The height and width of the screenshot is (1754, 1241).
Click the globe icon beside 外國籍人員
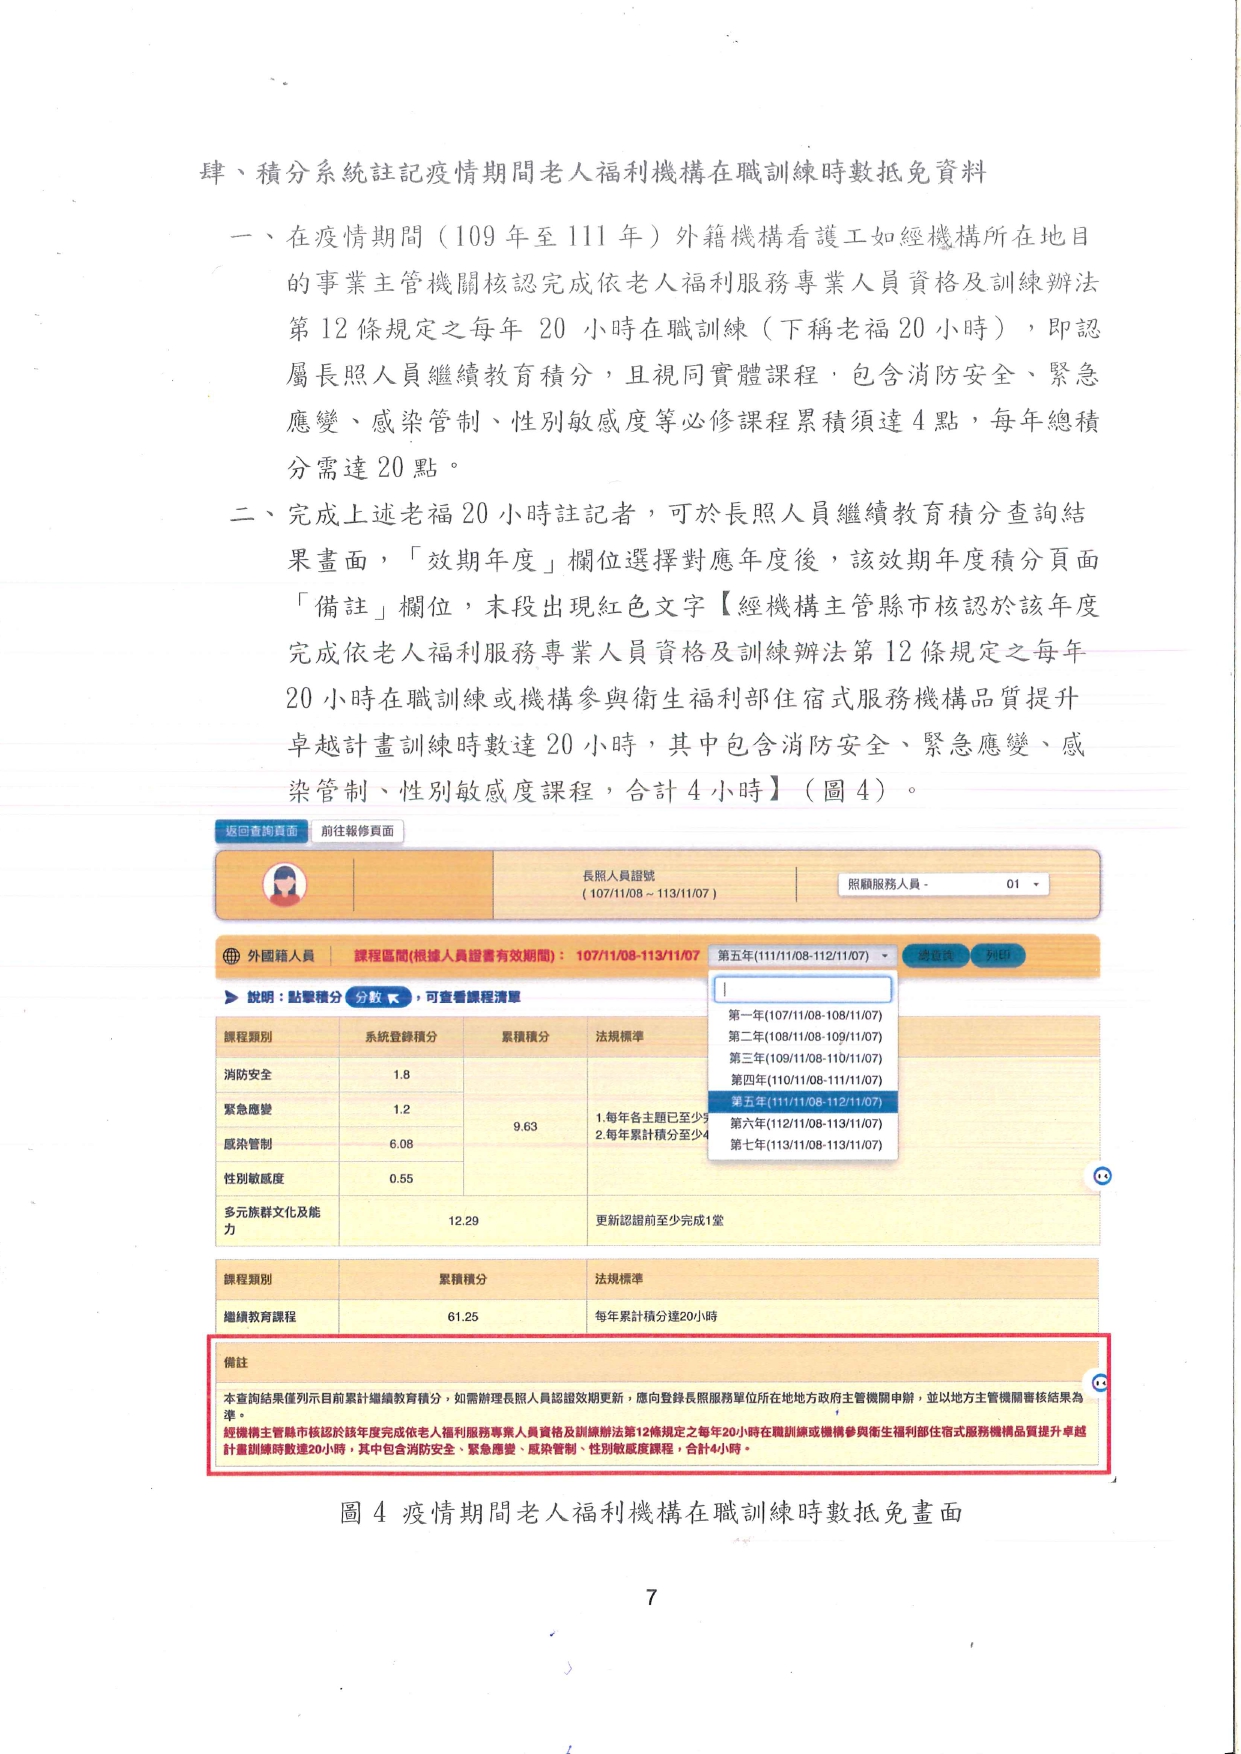(x=231, y=956)
